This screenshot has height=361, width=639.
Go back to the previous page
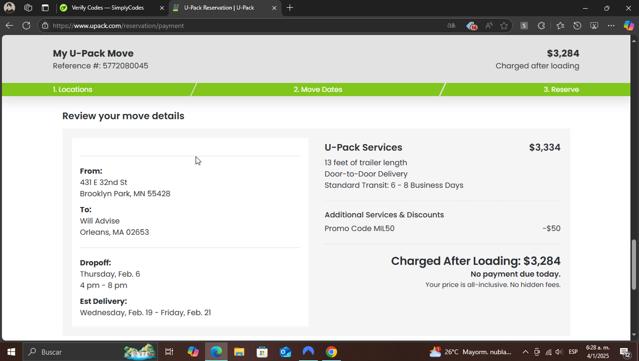coord(9,26)
